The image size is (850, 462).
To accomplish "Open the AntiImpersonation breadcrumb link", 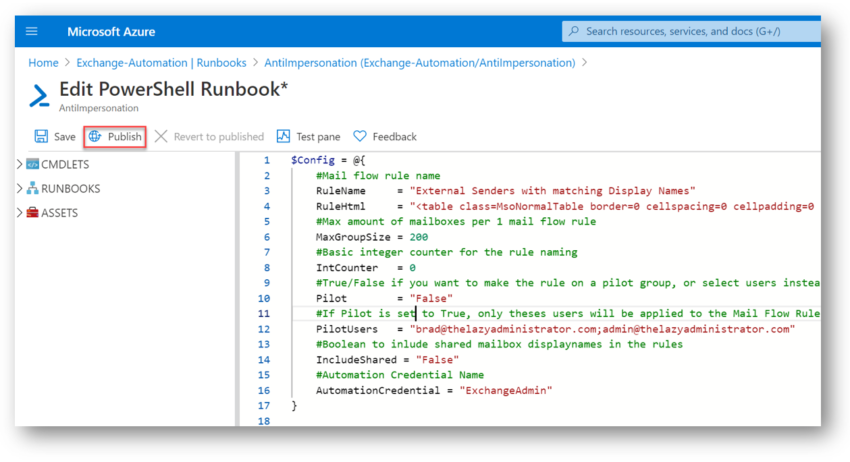I will (420, 63).
